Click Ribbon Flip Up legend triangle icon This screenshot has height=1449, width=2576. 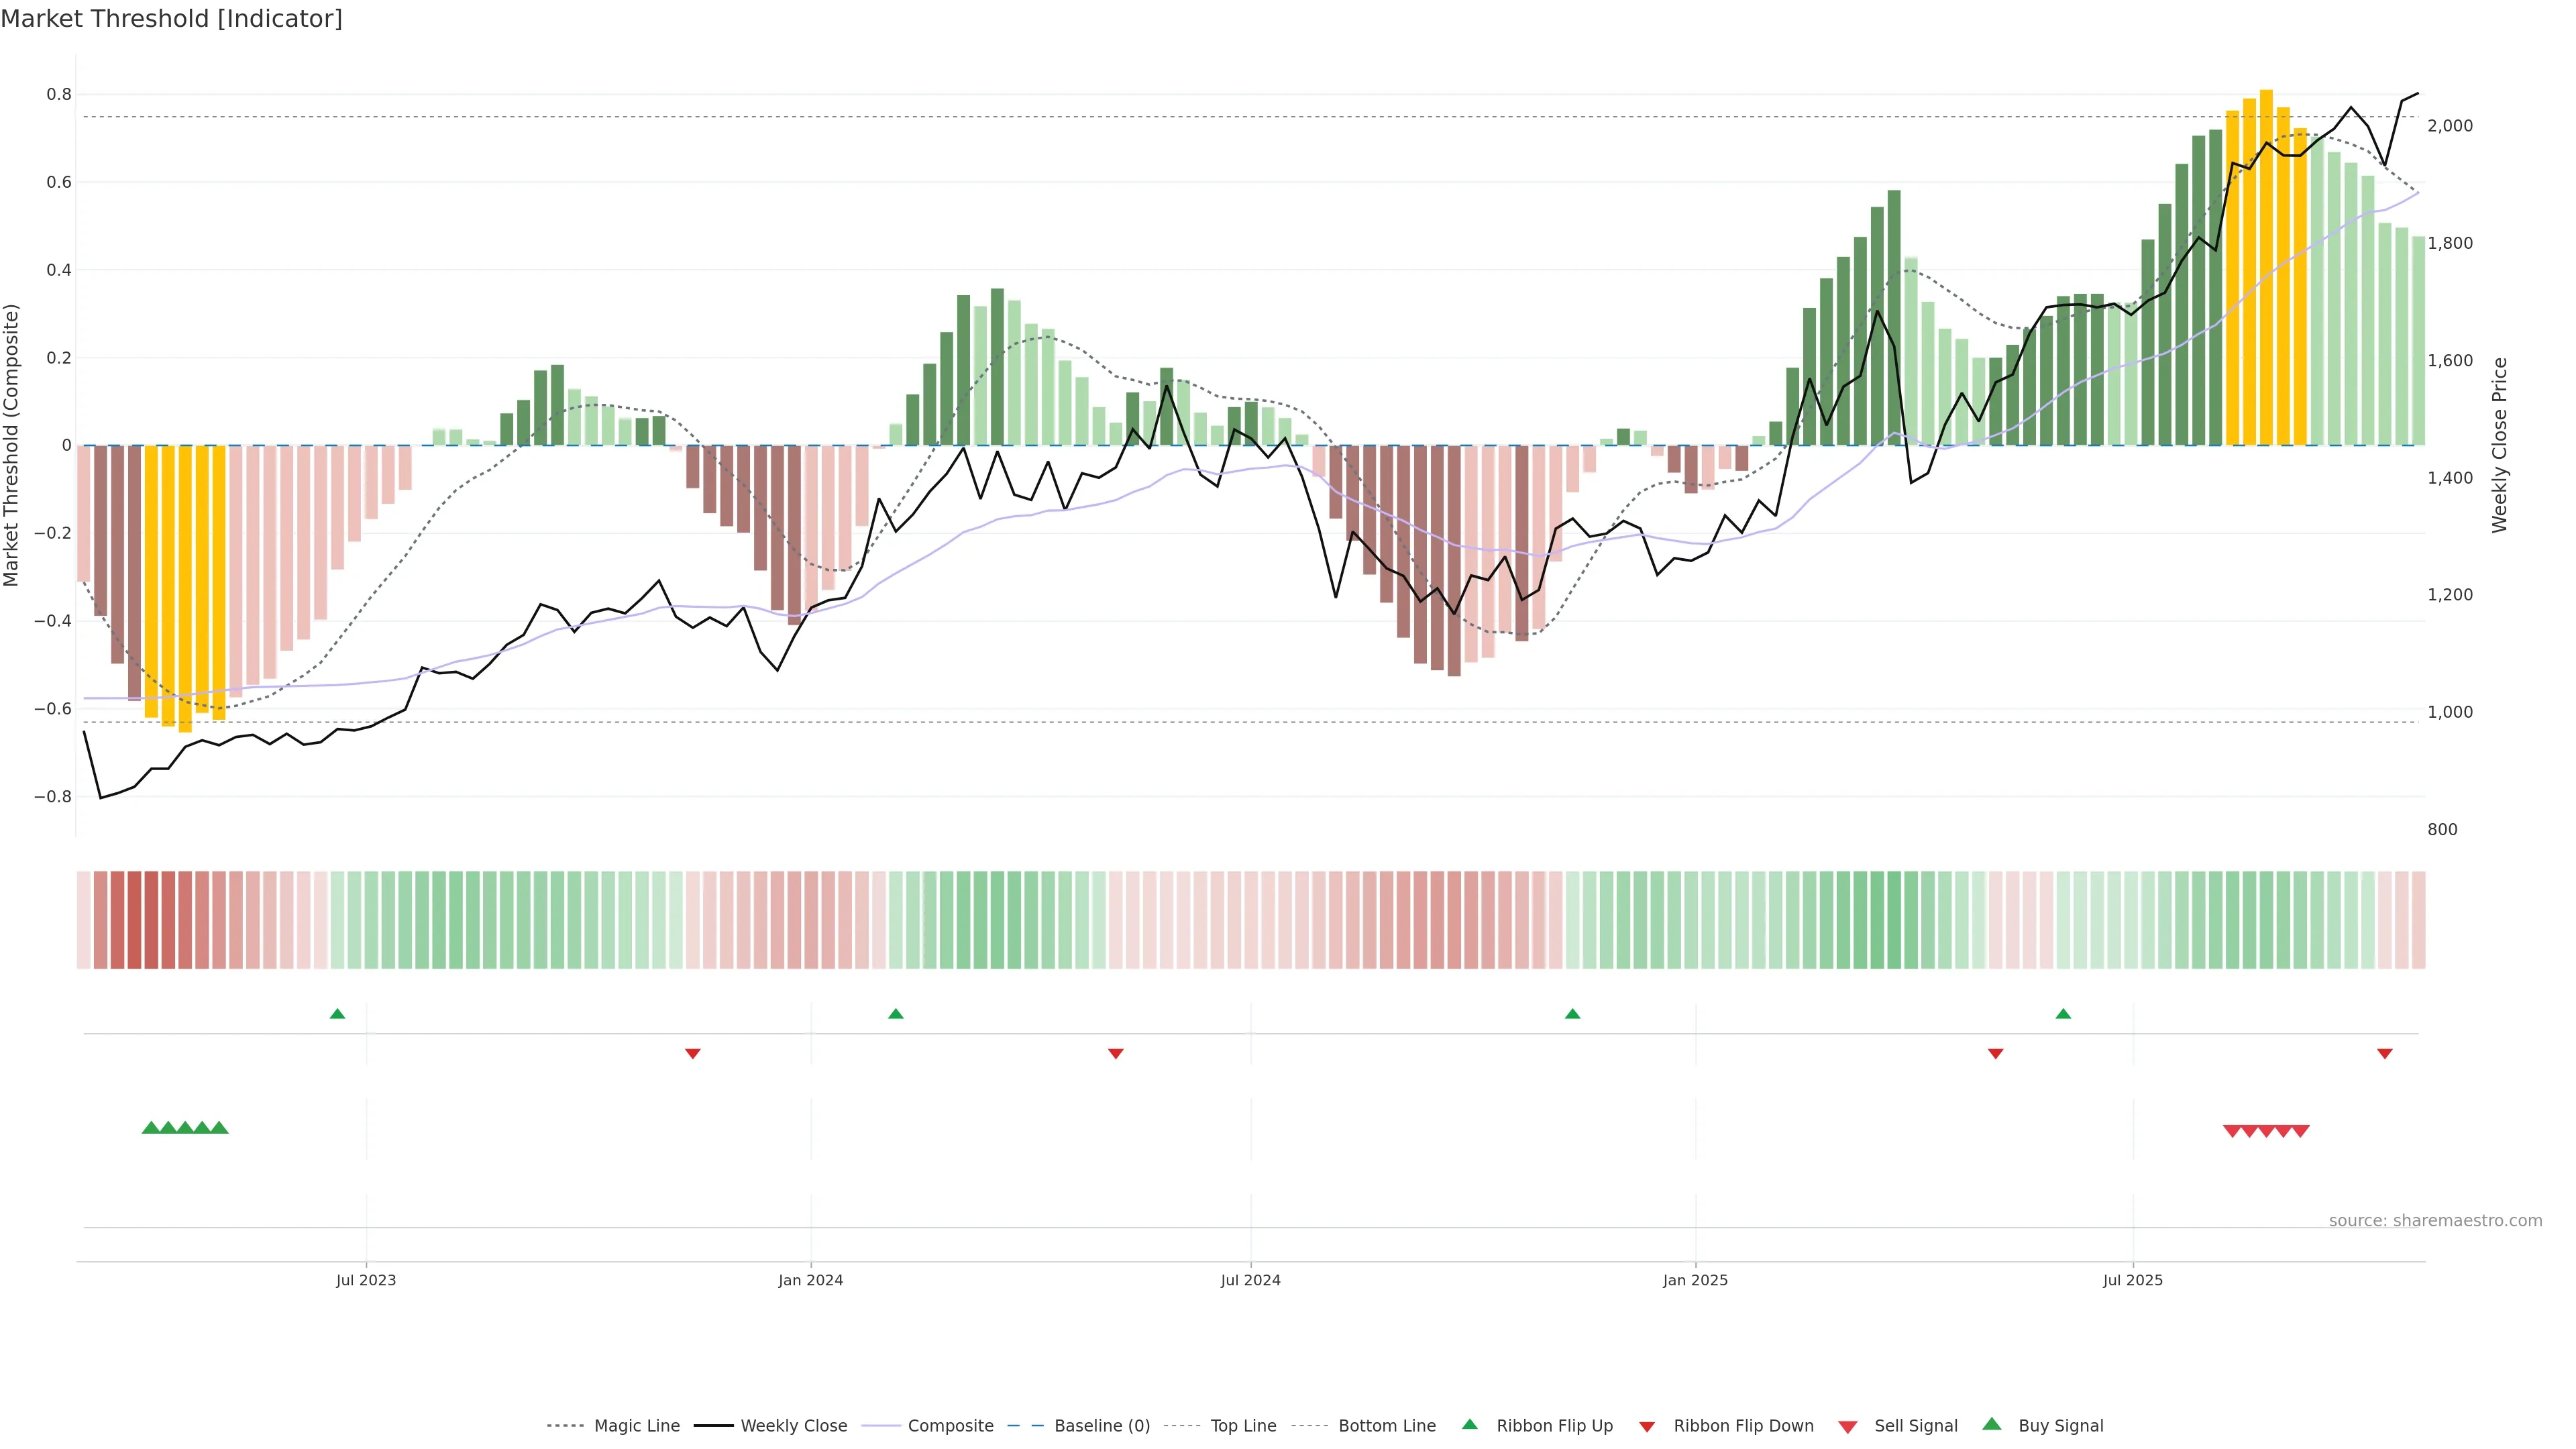(1469, 1424)
